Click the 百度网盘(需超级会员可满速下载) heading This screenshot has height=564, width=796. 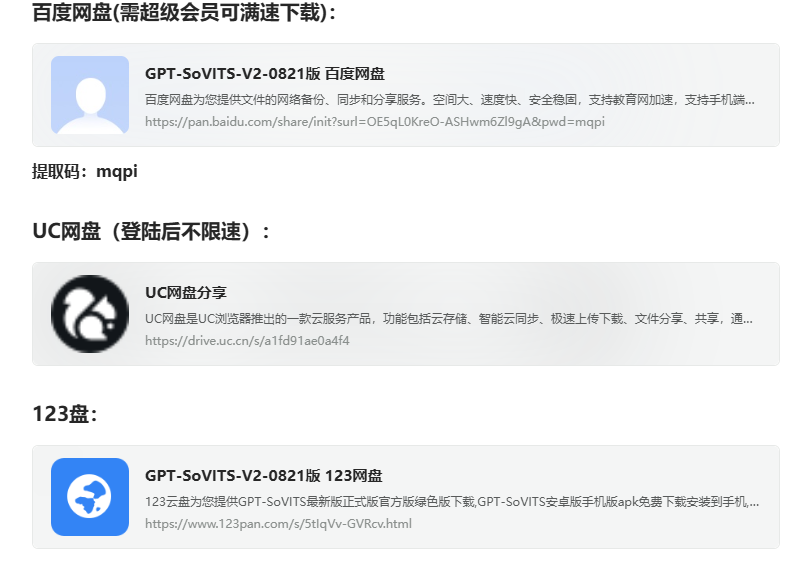[184, 12]
